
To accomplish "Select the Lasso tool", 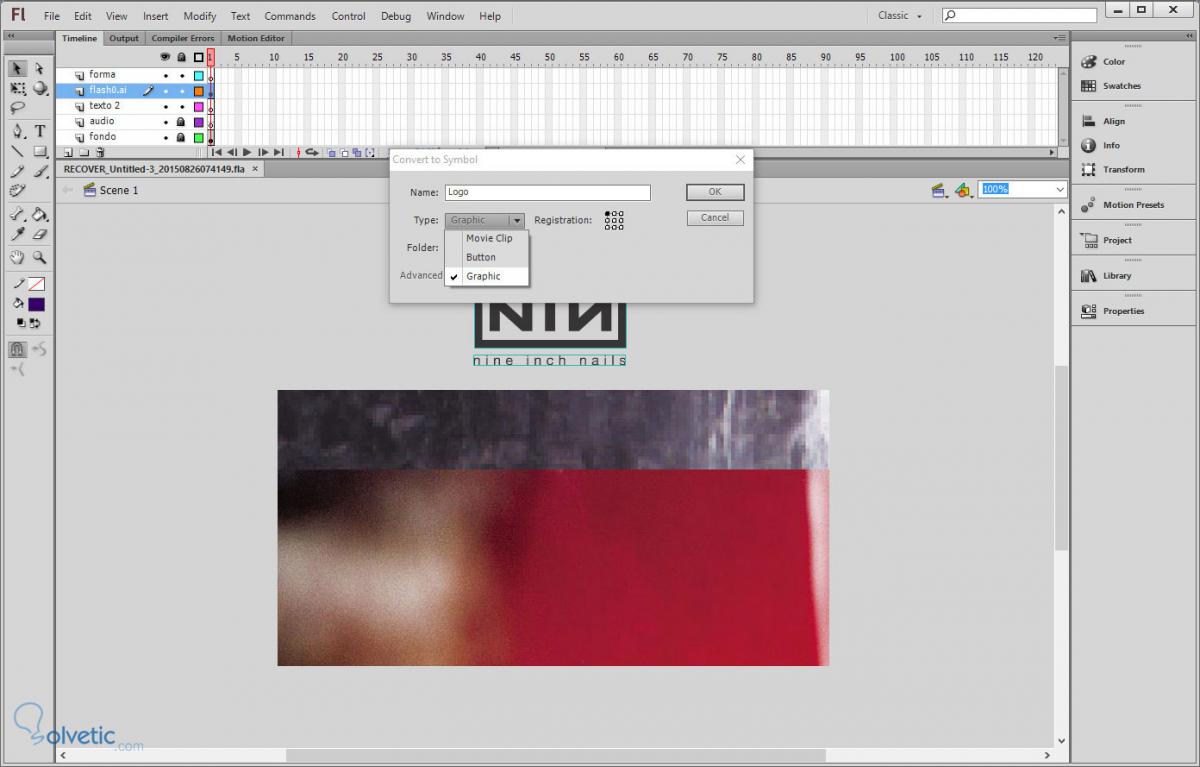I will (18, 107).
